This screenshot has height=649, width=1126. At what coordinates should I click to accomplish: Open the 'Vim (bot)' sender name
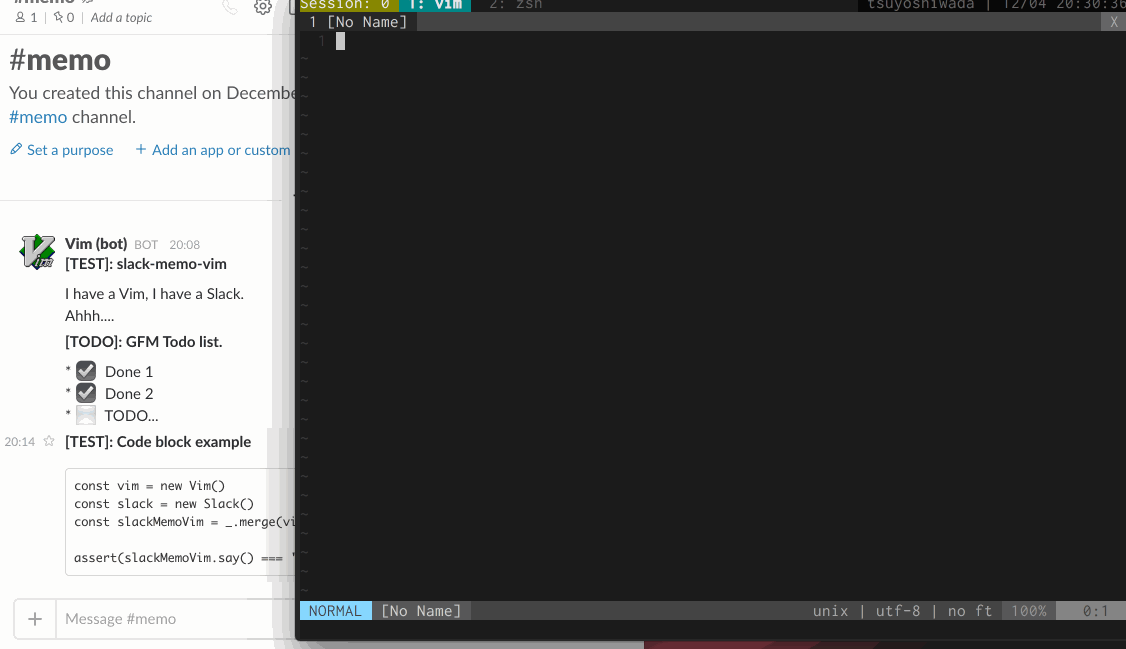[x=96, y=243]
